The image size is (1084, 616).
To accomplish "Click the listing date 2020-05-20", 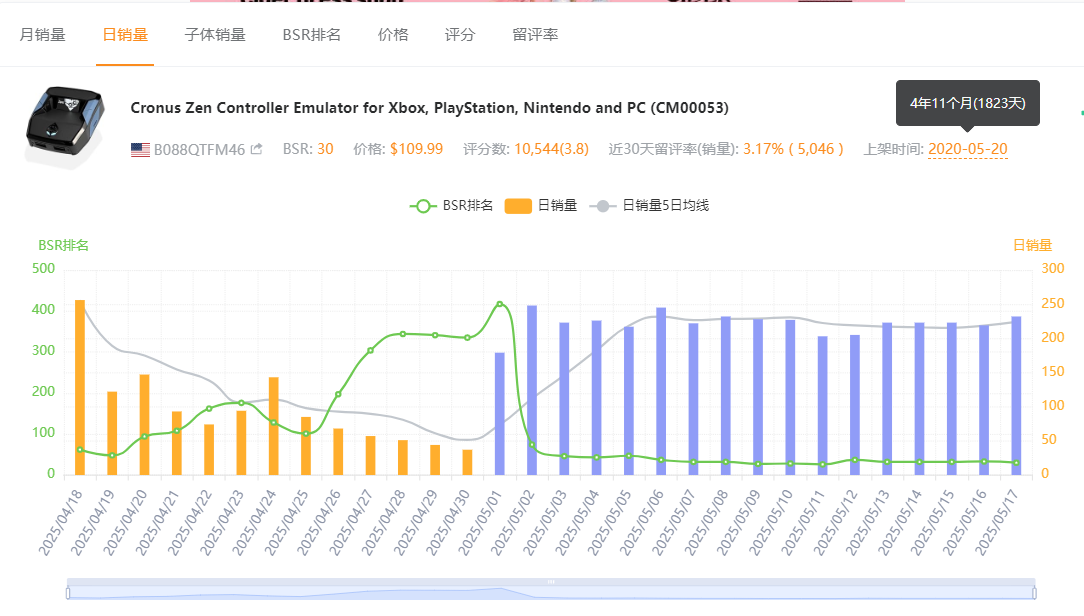I will pyautogui.click(x=967, y=149).
